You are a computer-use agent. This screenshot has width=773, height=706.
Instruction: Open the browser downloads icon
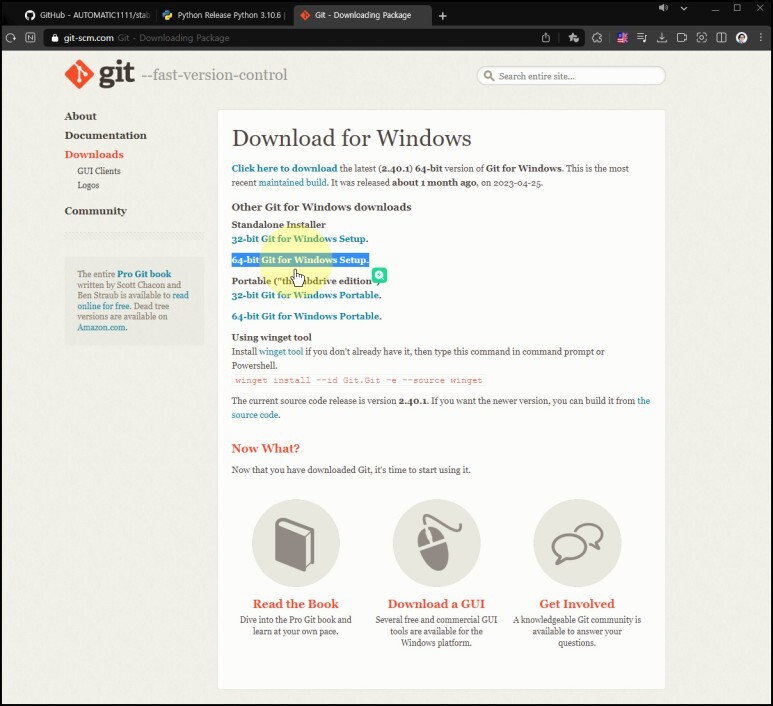662,38
